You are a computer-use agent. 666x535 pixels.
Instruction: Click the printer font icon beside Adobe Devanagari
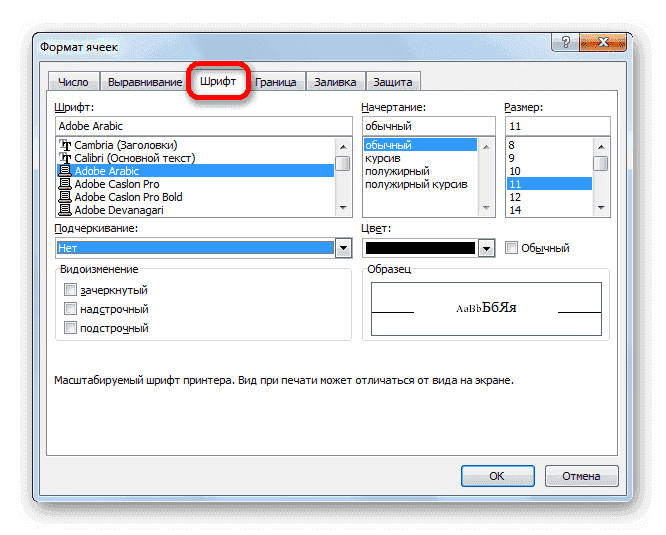[66, 210]
